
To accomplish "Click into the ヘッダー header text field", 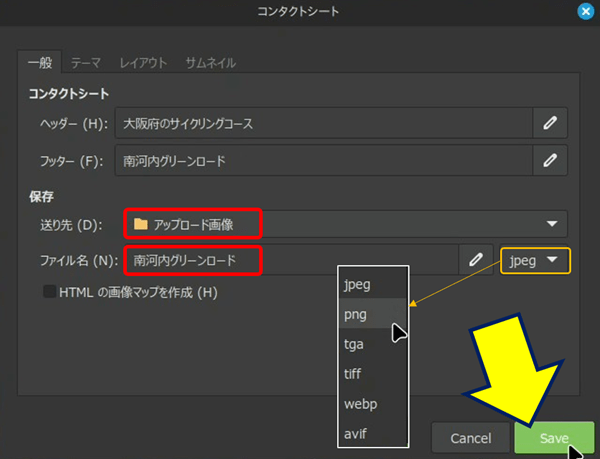I will 324,123.
